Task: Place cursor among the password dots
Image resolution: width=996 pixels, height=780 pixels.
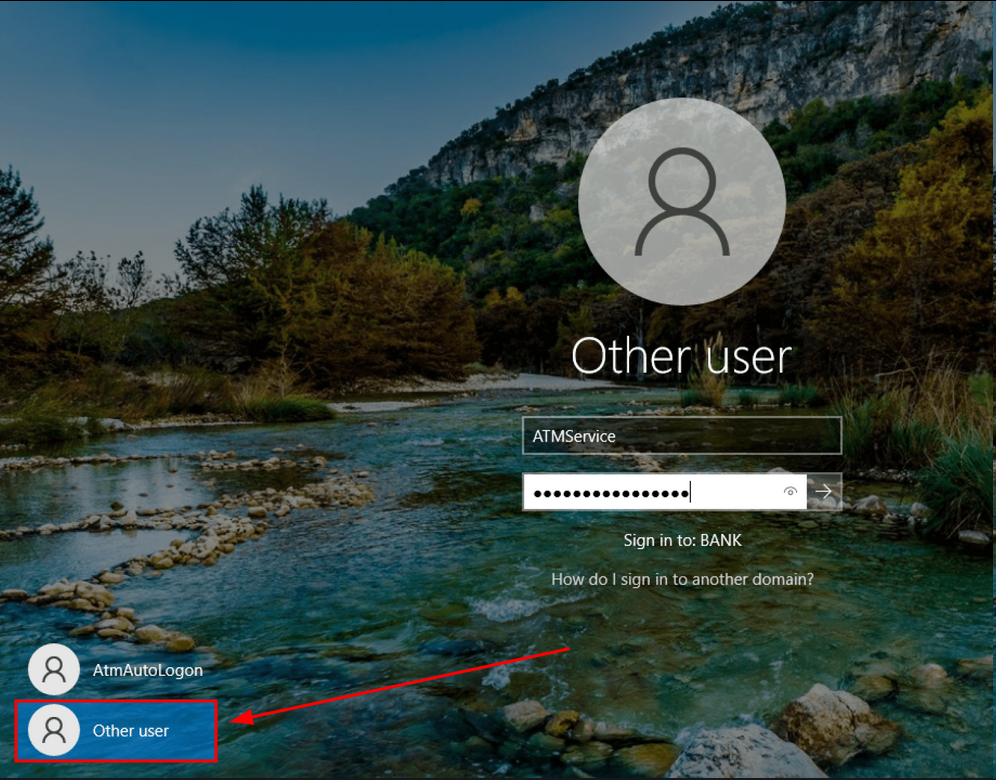Action: pos(611,494)
